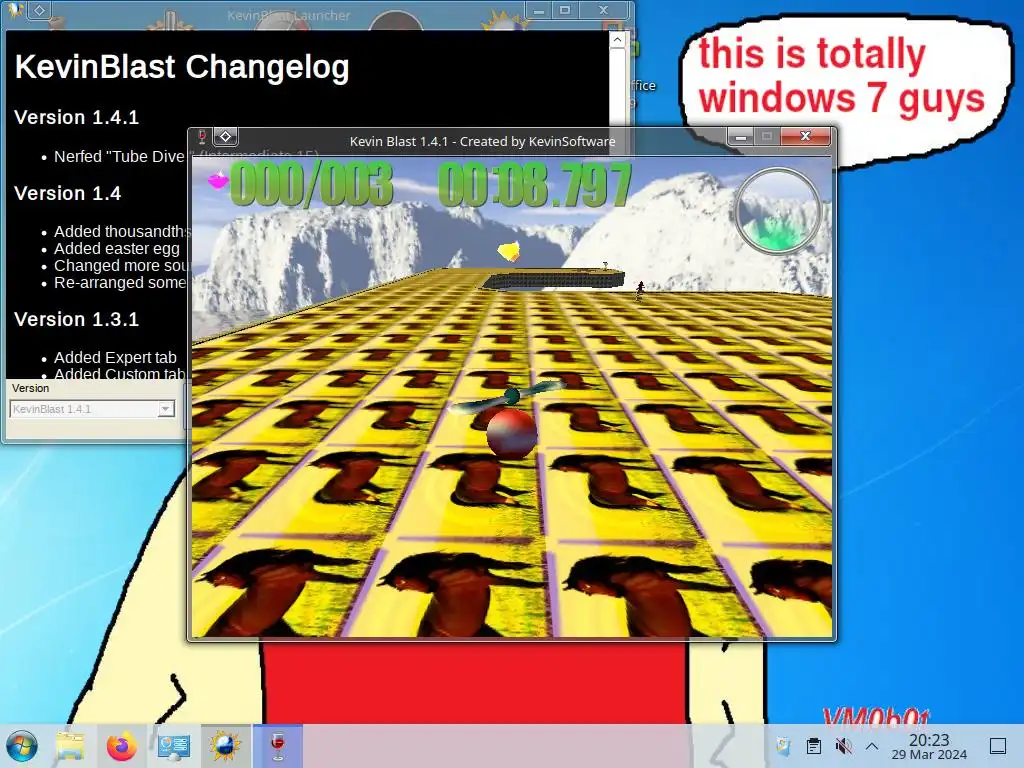Click the Version 1.4 changelog heading
The height and width of the screenshot is (768, 1024).
(x=67, y=193)
